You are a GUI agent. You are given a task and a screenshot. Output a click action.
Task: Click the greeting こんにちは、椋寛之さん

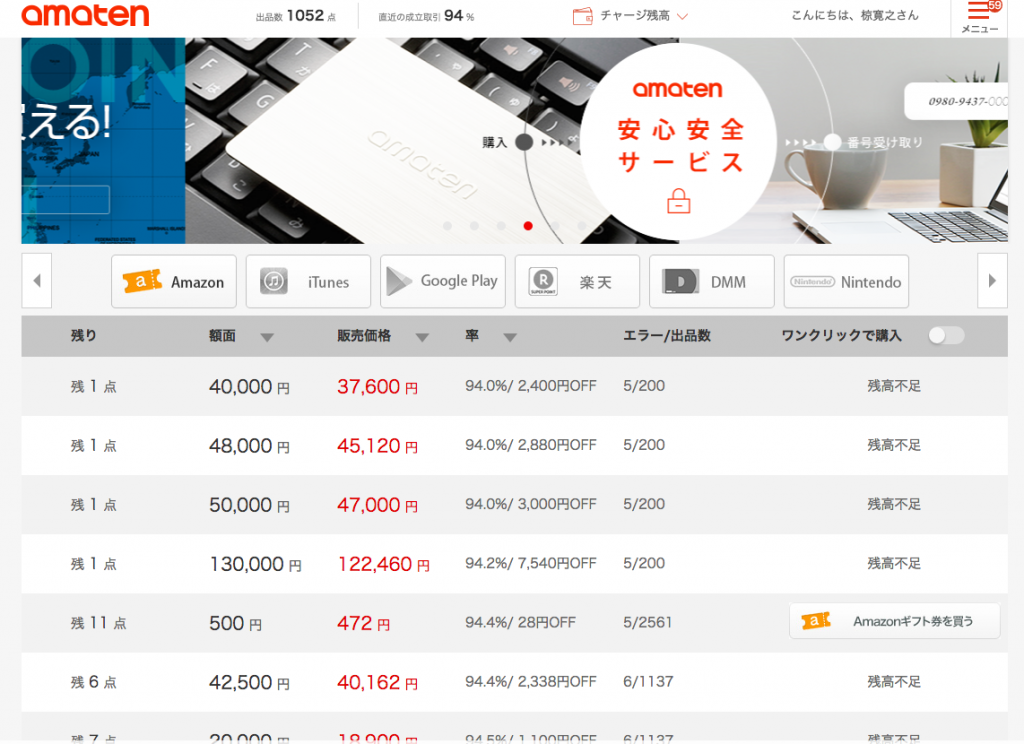pyautogui.click(x=855, y=15)
